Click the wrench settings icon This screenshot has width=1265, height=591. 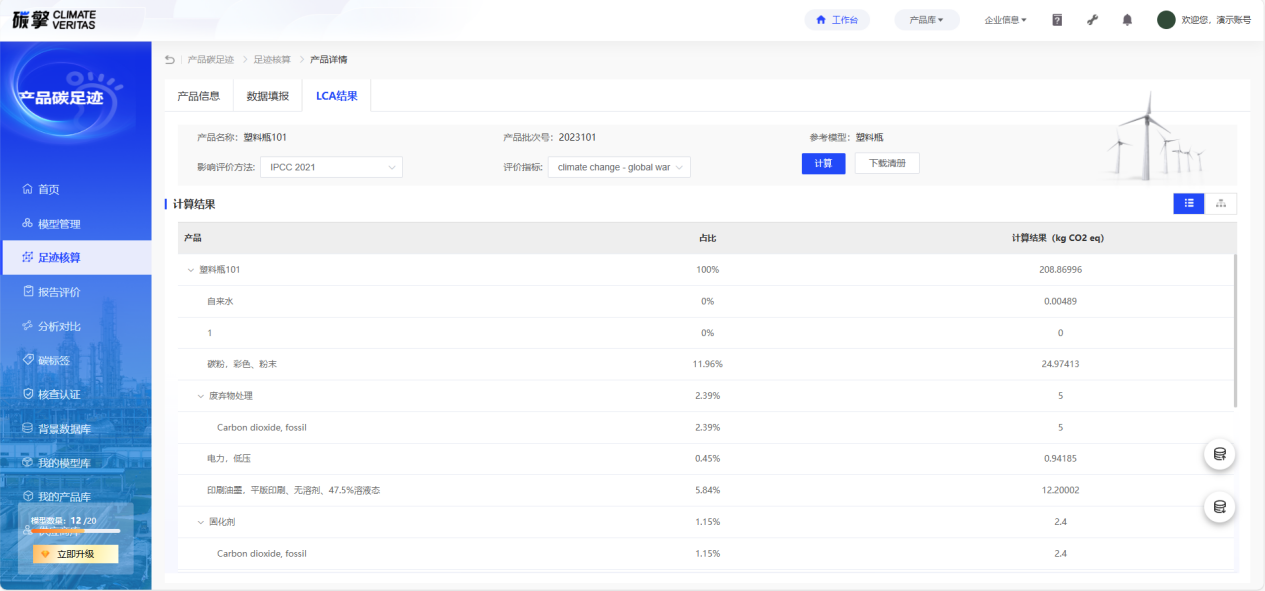1092,20
